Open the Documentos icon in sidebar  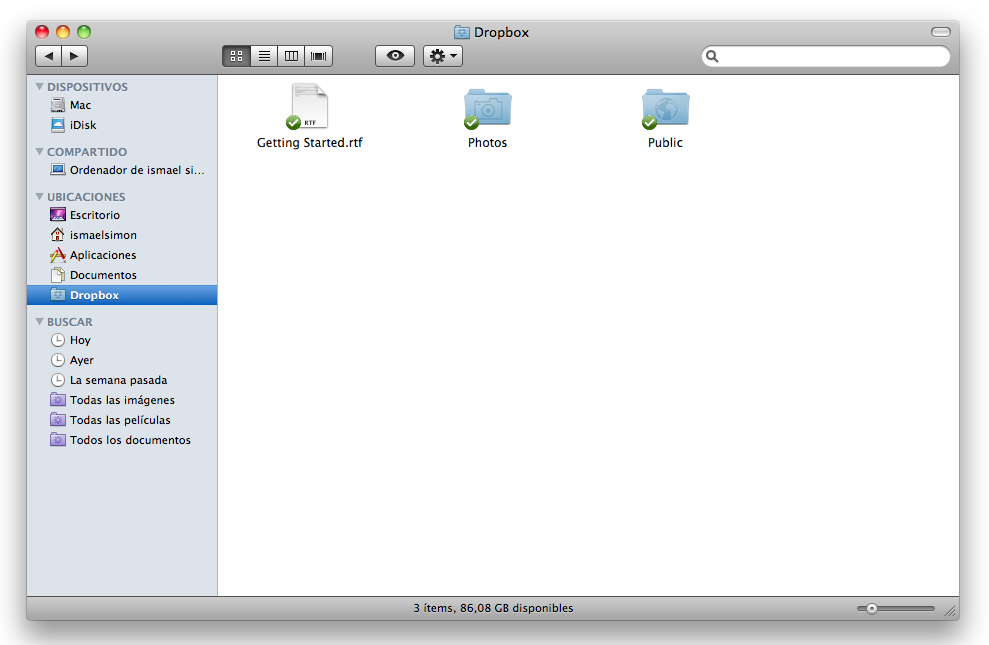click(x=57, y=275)
